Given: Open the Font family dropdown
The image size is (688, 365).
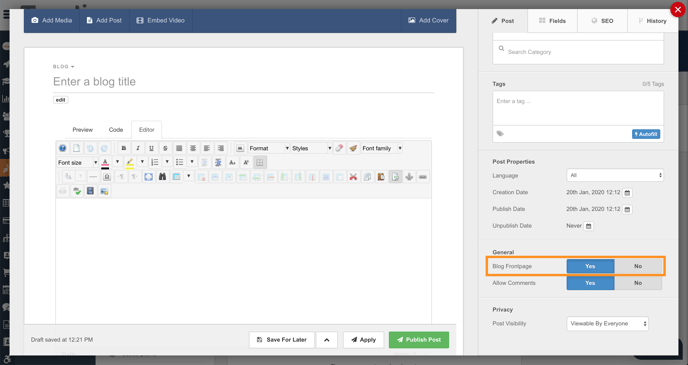Looking at the screenshot, I should pos(382,148).
